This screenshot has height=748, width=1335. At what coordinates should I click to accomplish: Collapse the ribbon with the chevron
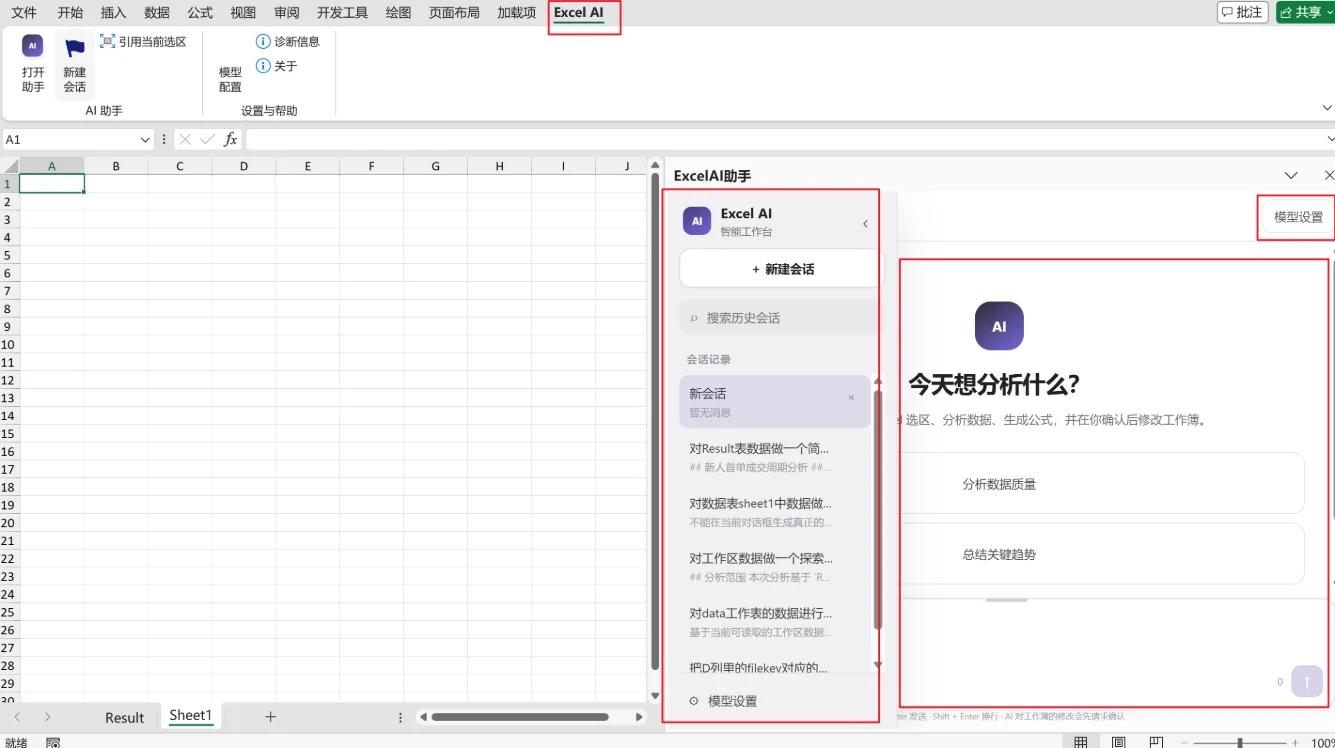1327,108
